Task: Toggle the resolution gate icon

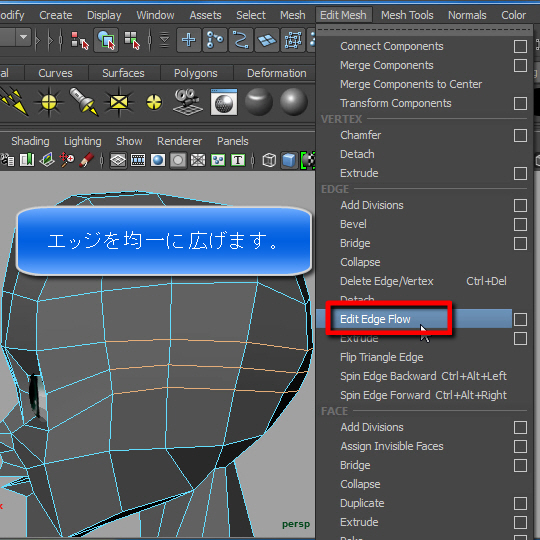Action: tap(158, 160)
